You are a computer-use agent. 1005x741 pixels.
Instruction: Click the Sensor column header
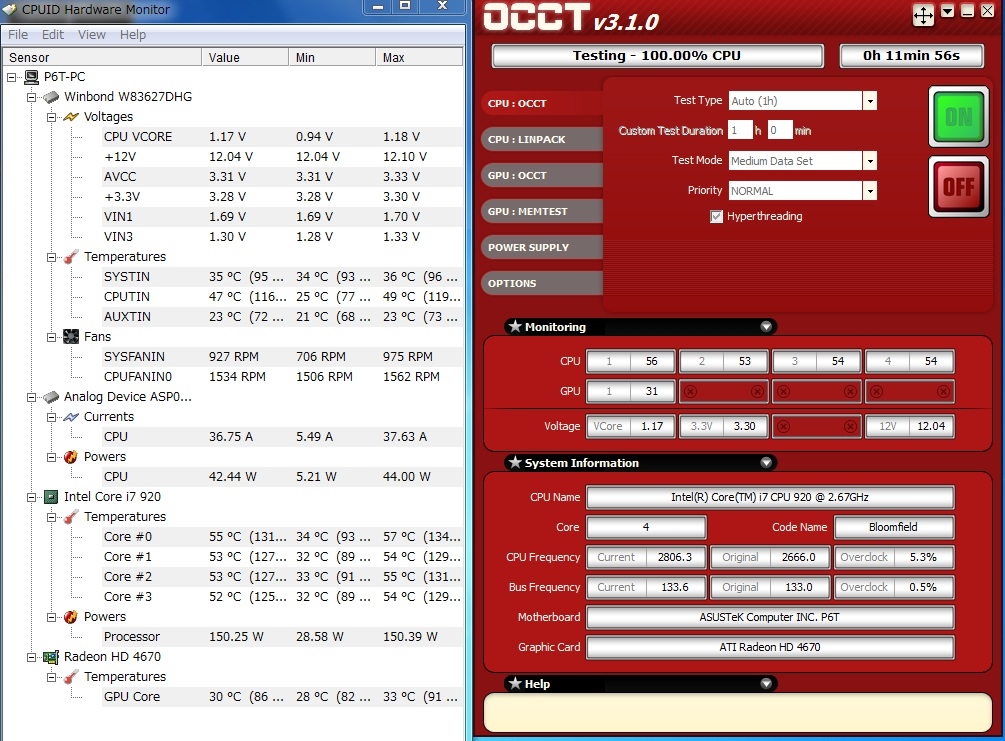click(x=103, y=57)
